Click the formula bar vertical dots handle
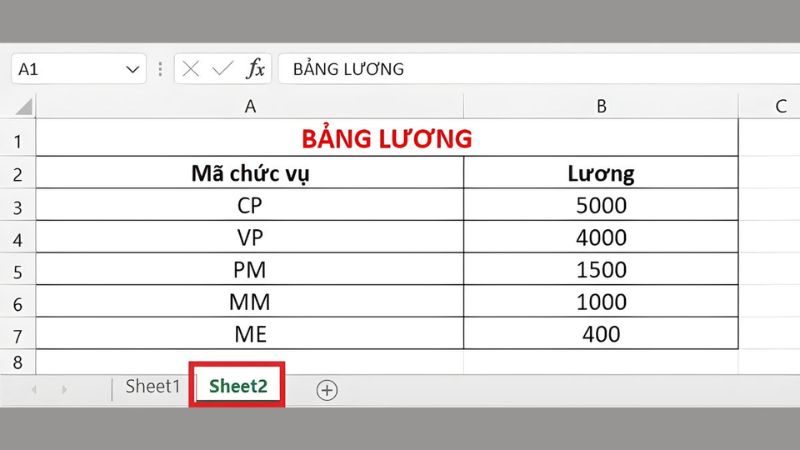This screenshot has height=450, width=800. point(160,69)
